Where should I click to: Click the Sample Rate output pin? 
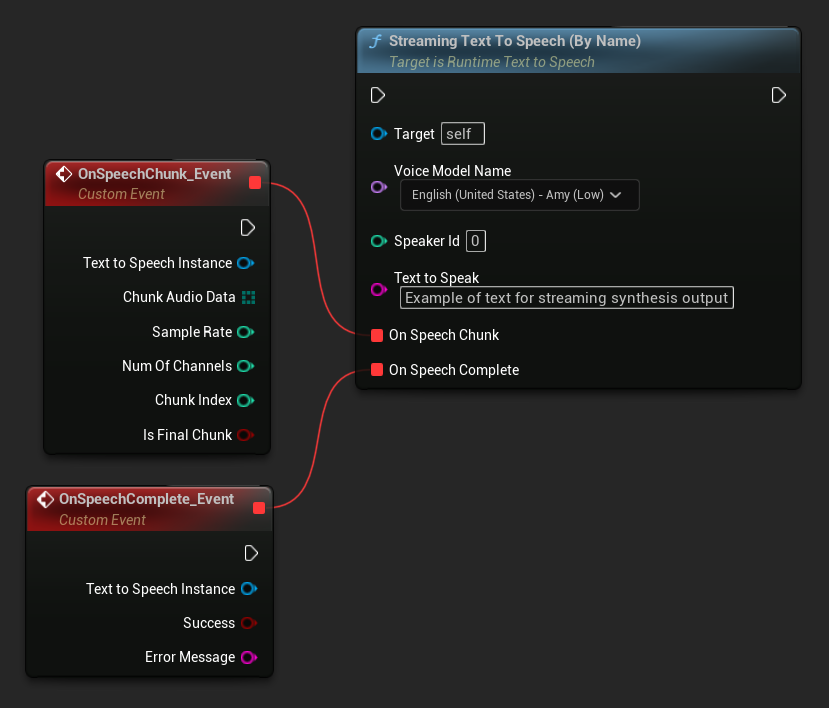click(x=245, y=332)
